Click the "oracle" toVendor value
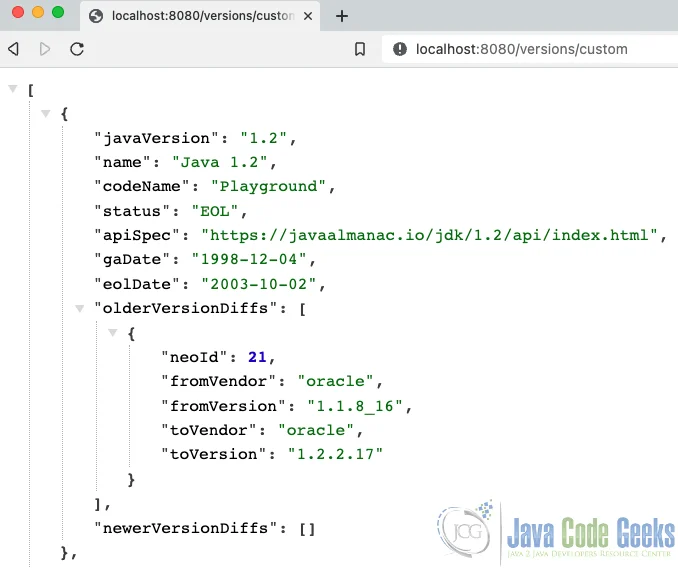The width and height of the screenshot is (678, 568). pyautogui.click(x=316, y=431)
